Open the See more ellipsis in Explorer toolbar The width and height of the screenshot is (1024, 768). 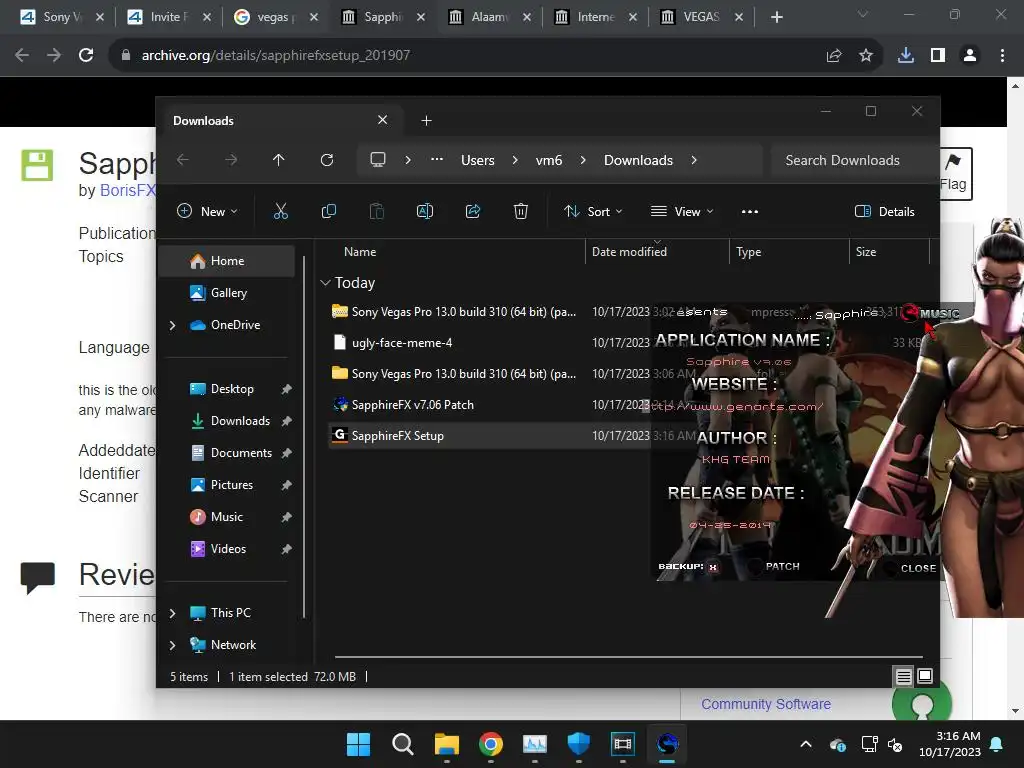tap(750, 212)
